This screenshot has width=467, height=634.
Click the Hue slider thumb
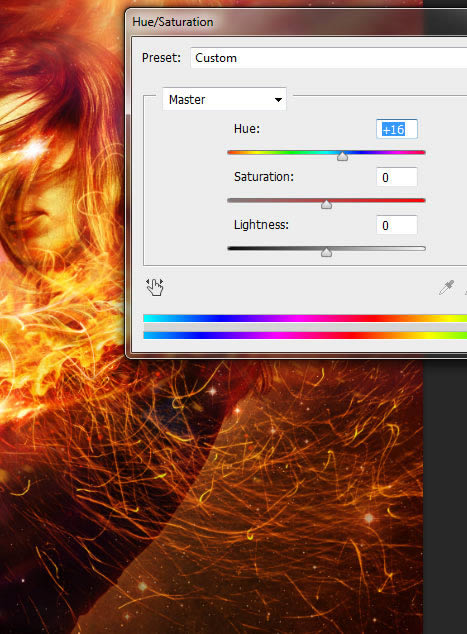click(342, 156)
